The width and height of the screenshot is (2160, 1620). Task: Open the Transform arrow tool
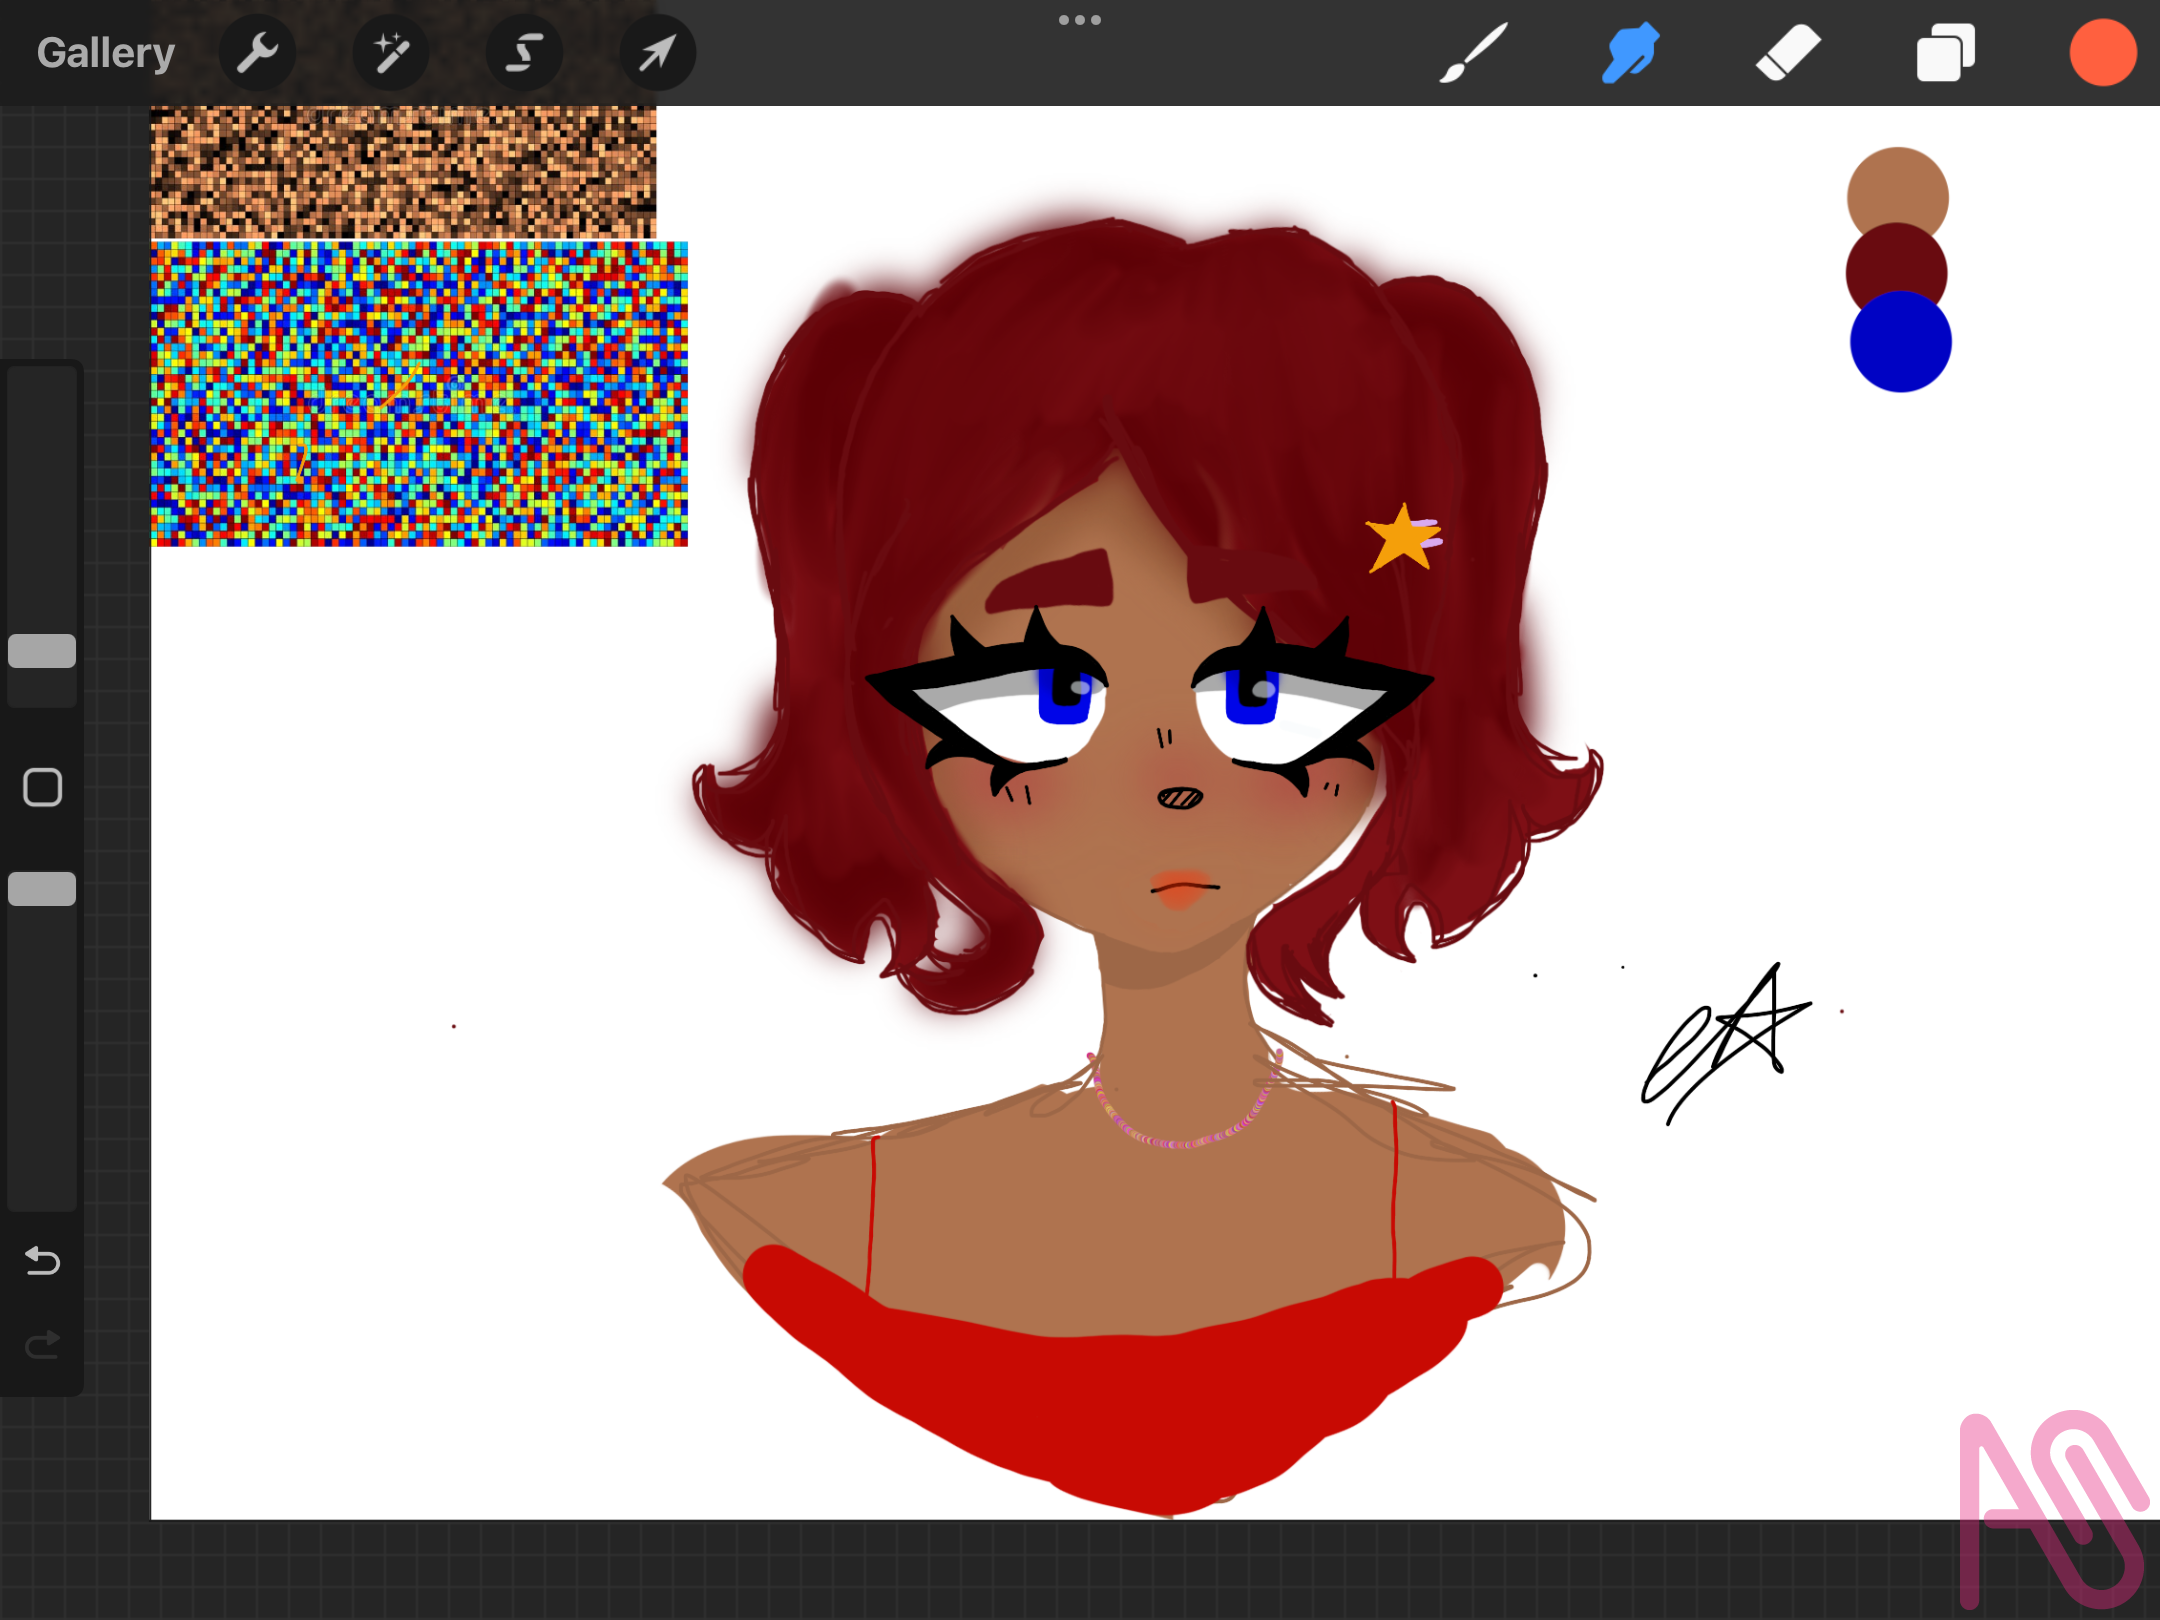coord(657,53)
